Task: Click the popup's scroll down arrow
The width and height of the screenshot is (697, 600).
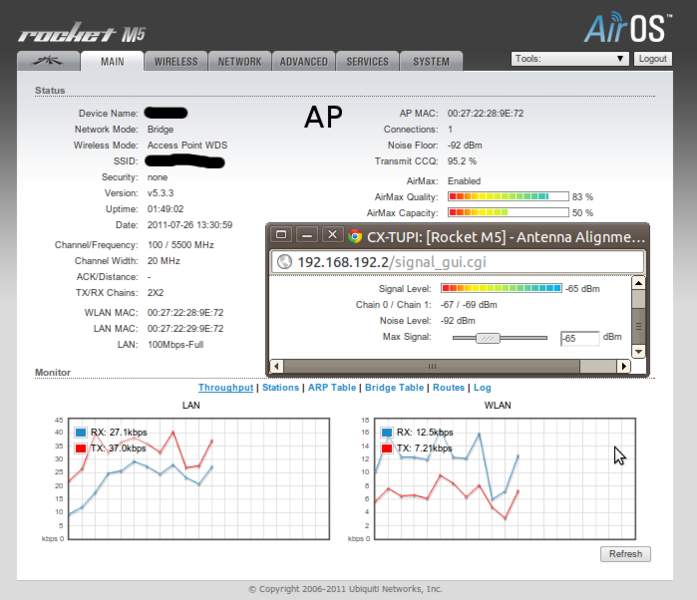Action: coord(638,352)
